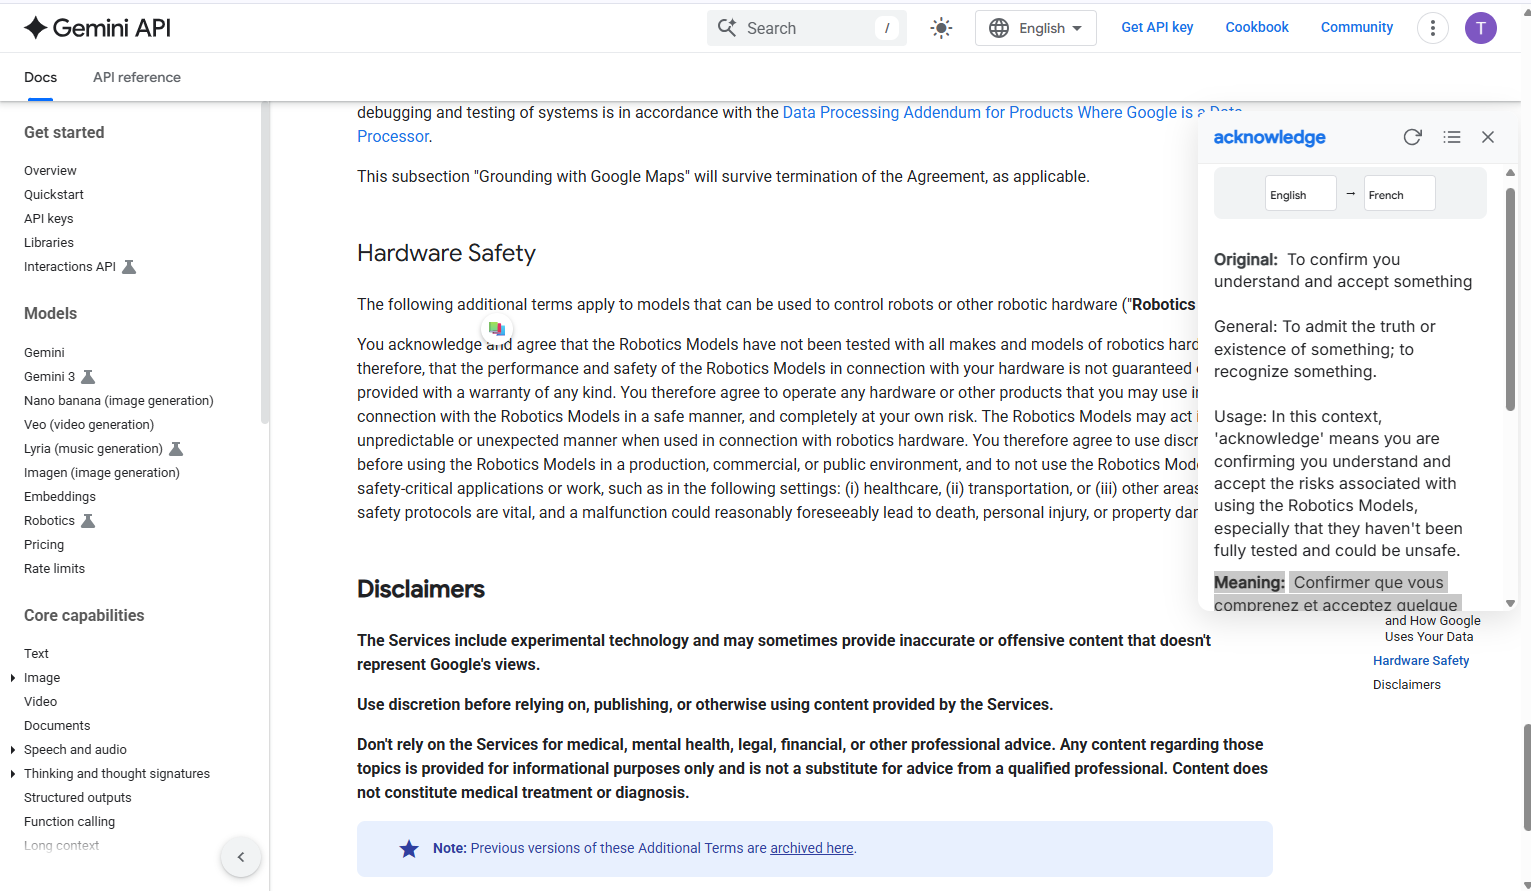Open the list view in the translation popup
Image resolution: width=1531 pixels, height=891 pixels.
pyautogui.click(x=1452, y=137)
